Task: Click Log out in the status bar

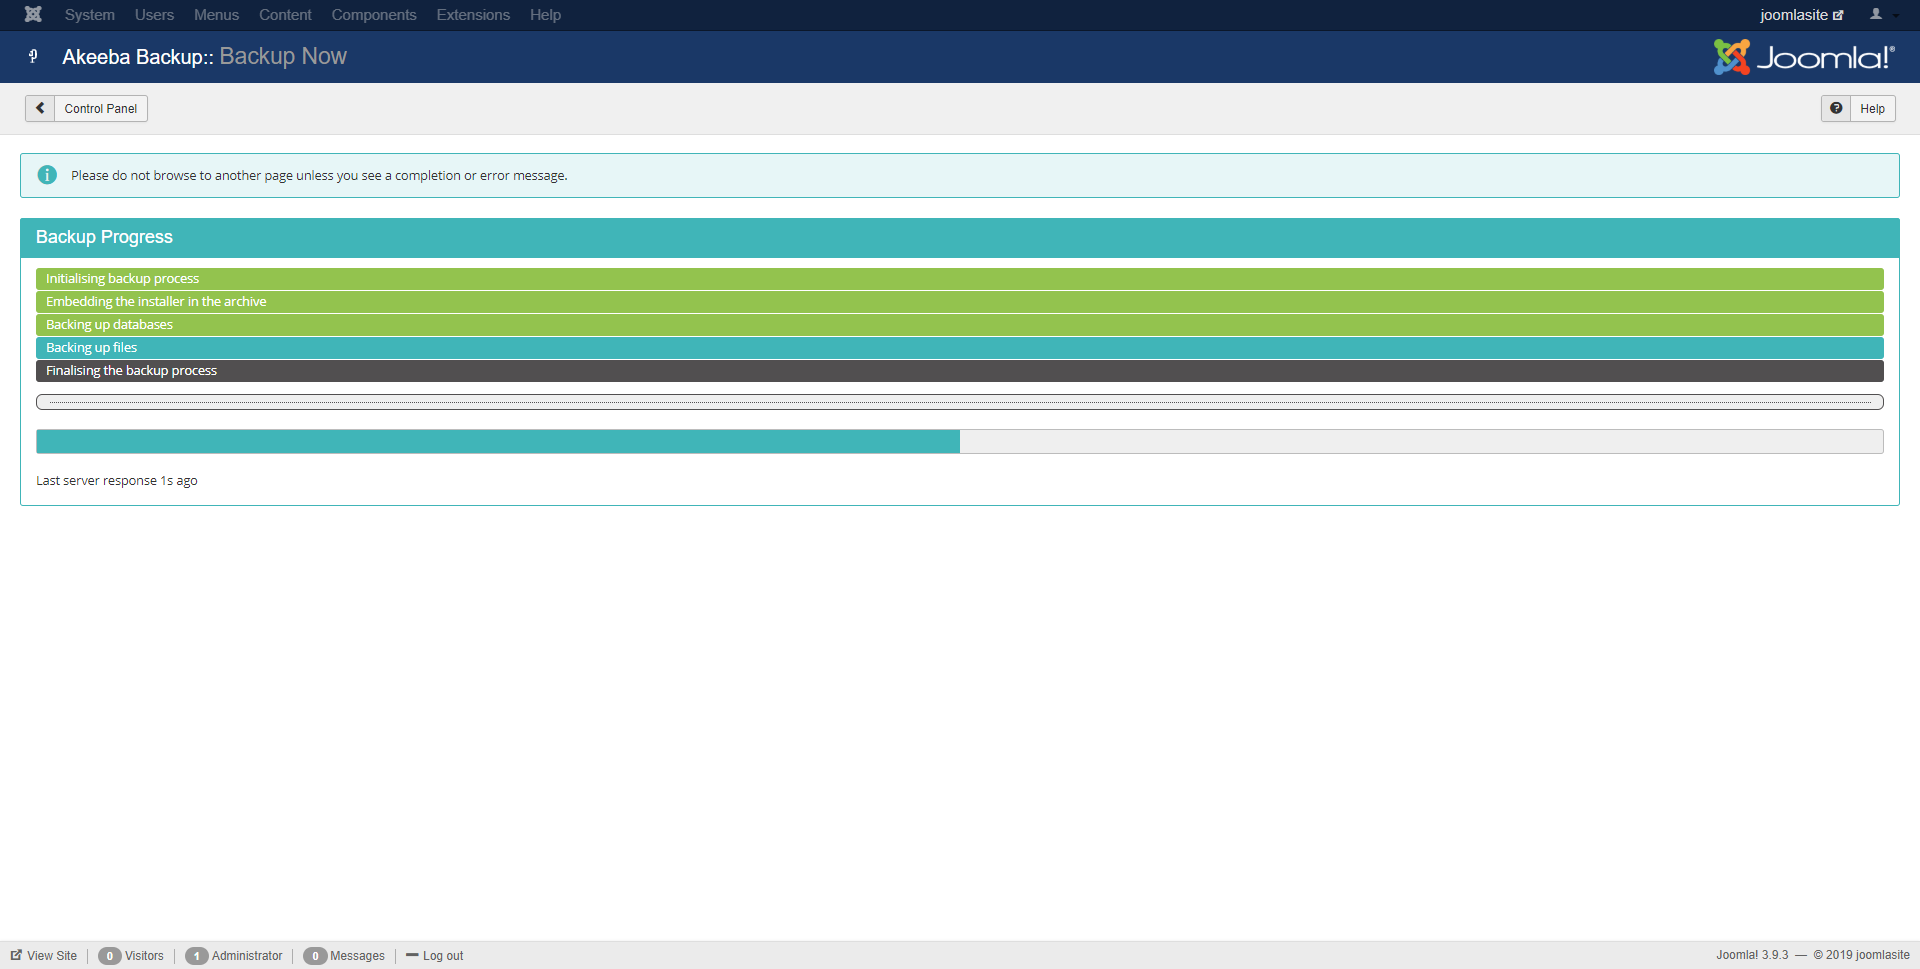Action: (x=442, y=956)
